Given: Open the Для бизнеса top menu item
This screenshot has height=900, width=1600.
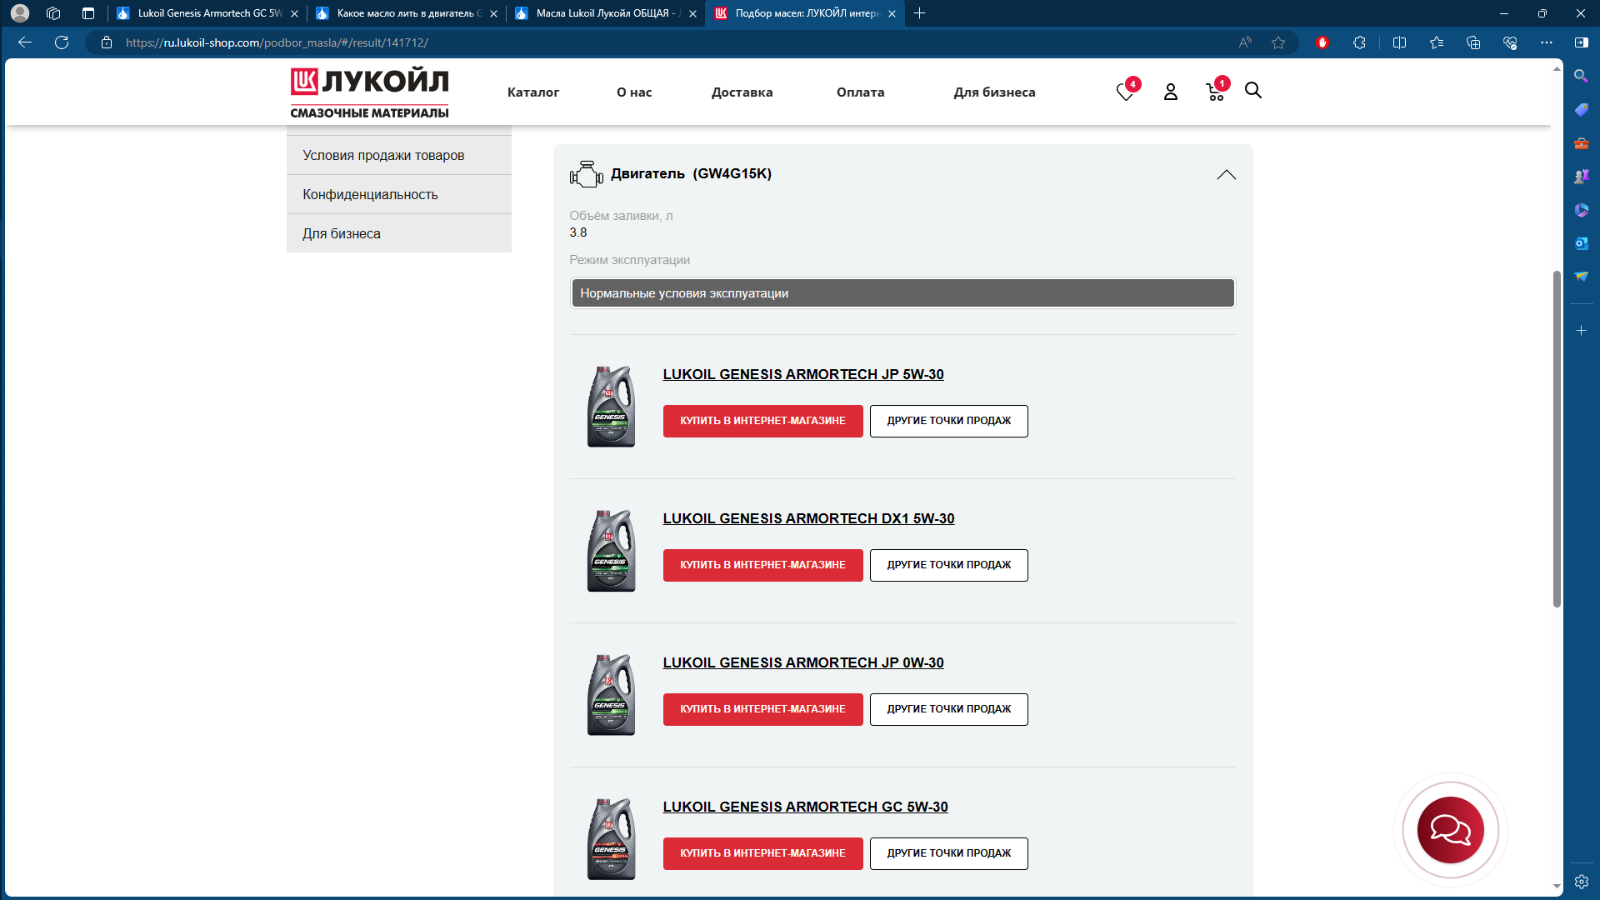Looking at the screenshot, I should pos(994,92).
